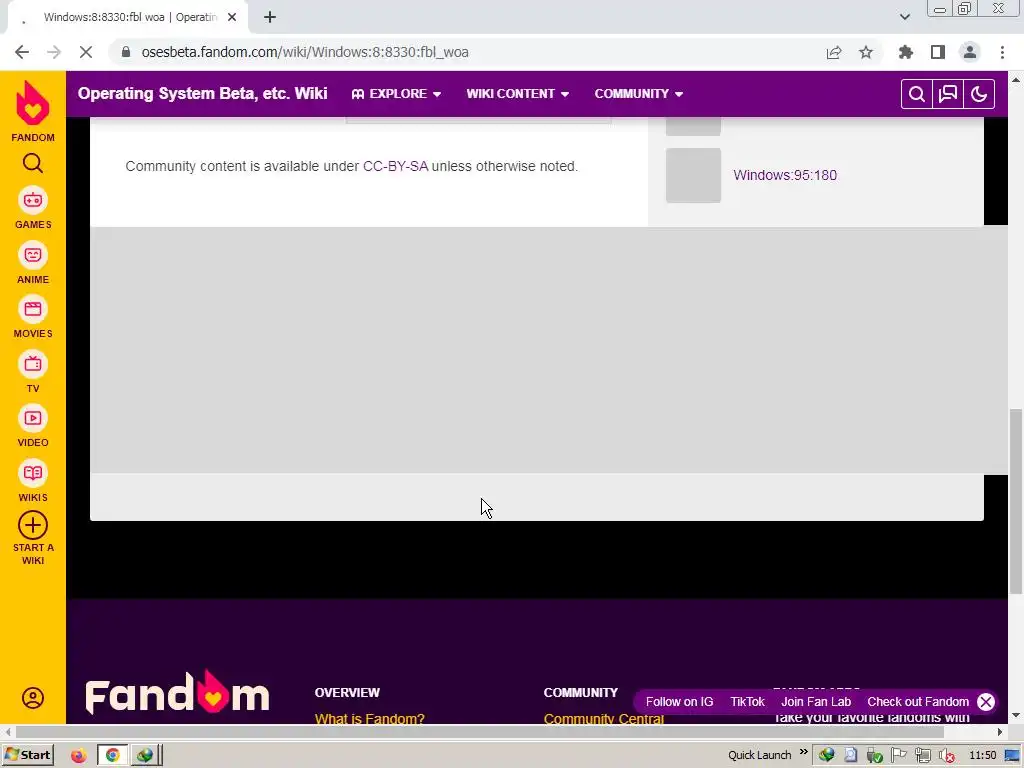Screen dimensions: 1024x768
Task: Click the taskbar clock 11:50
Action: coord(982,756)
